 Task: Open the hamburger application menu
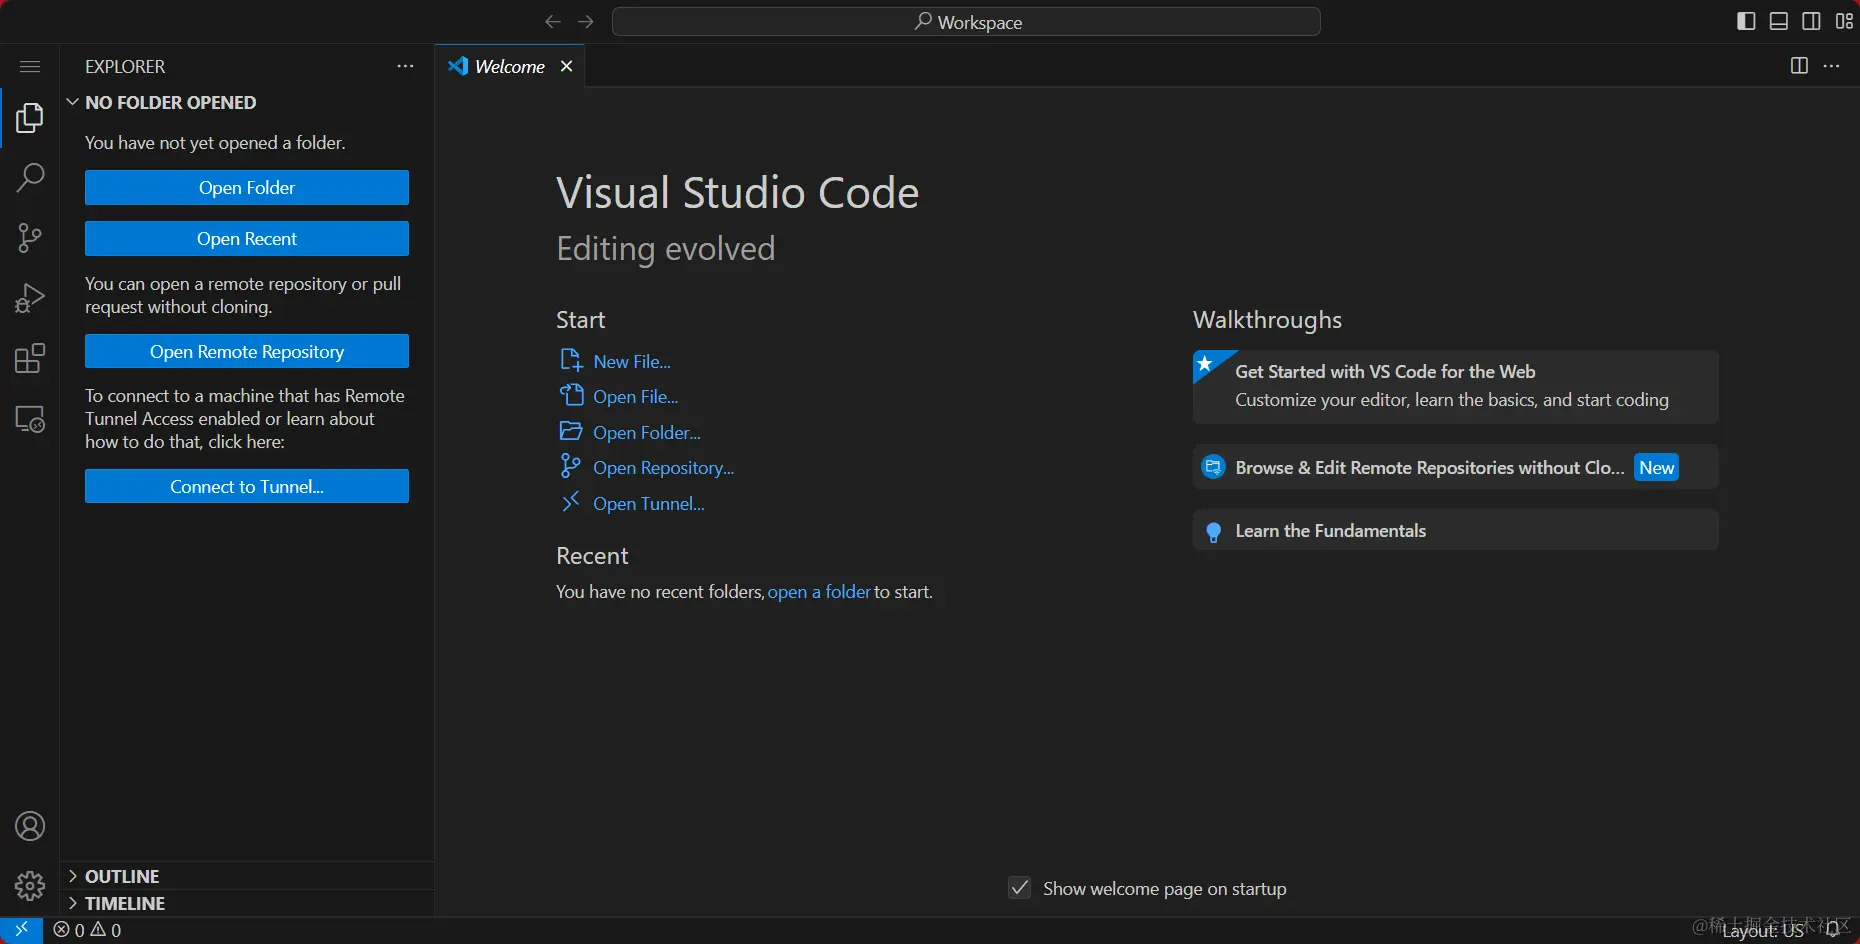pos(30,67)
